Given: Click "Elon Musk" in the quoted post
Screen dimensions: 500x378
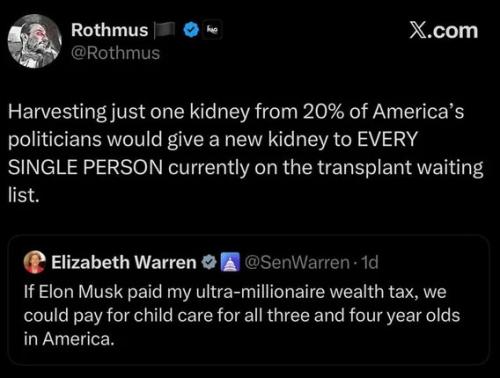Looking at the screenshot, I should [81, 292].
